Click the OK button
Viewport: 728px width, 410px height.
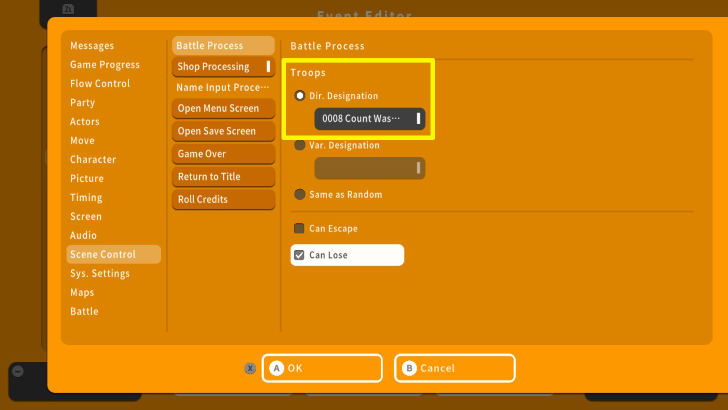pyautogui.click(x=321, y=368)
